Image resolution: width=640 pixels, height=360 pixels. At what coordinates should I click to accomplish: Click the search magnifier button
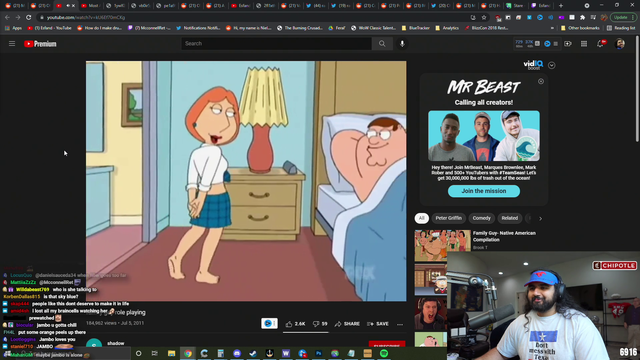[382, 44]
